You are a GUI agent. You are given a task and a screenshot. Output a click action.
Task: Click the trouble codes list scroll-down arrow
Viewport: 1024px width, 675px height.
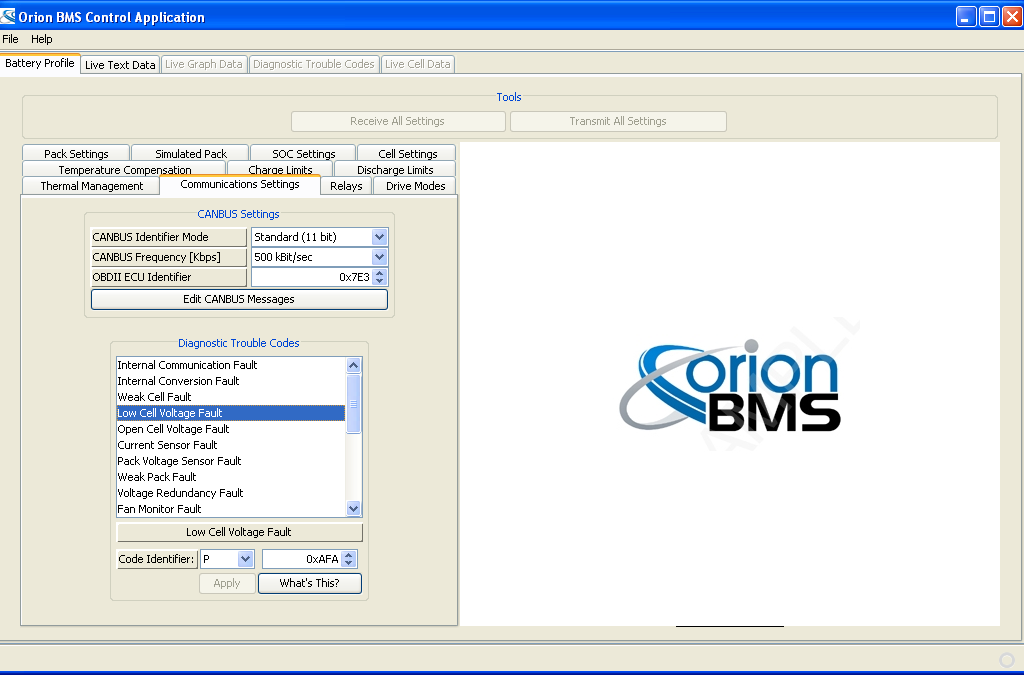353,509
